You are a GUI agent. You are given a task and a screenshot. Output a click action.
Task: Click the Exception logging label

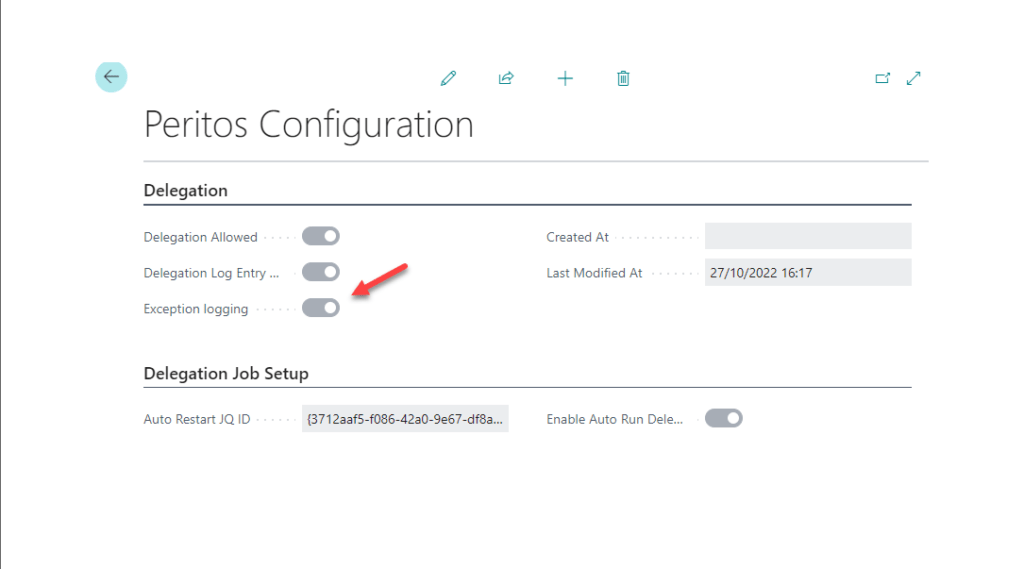click(196, 309)
